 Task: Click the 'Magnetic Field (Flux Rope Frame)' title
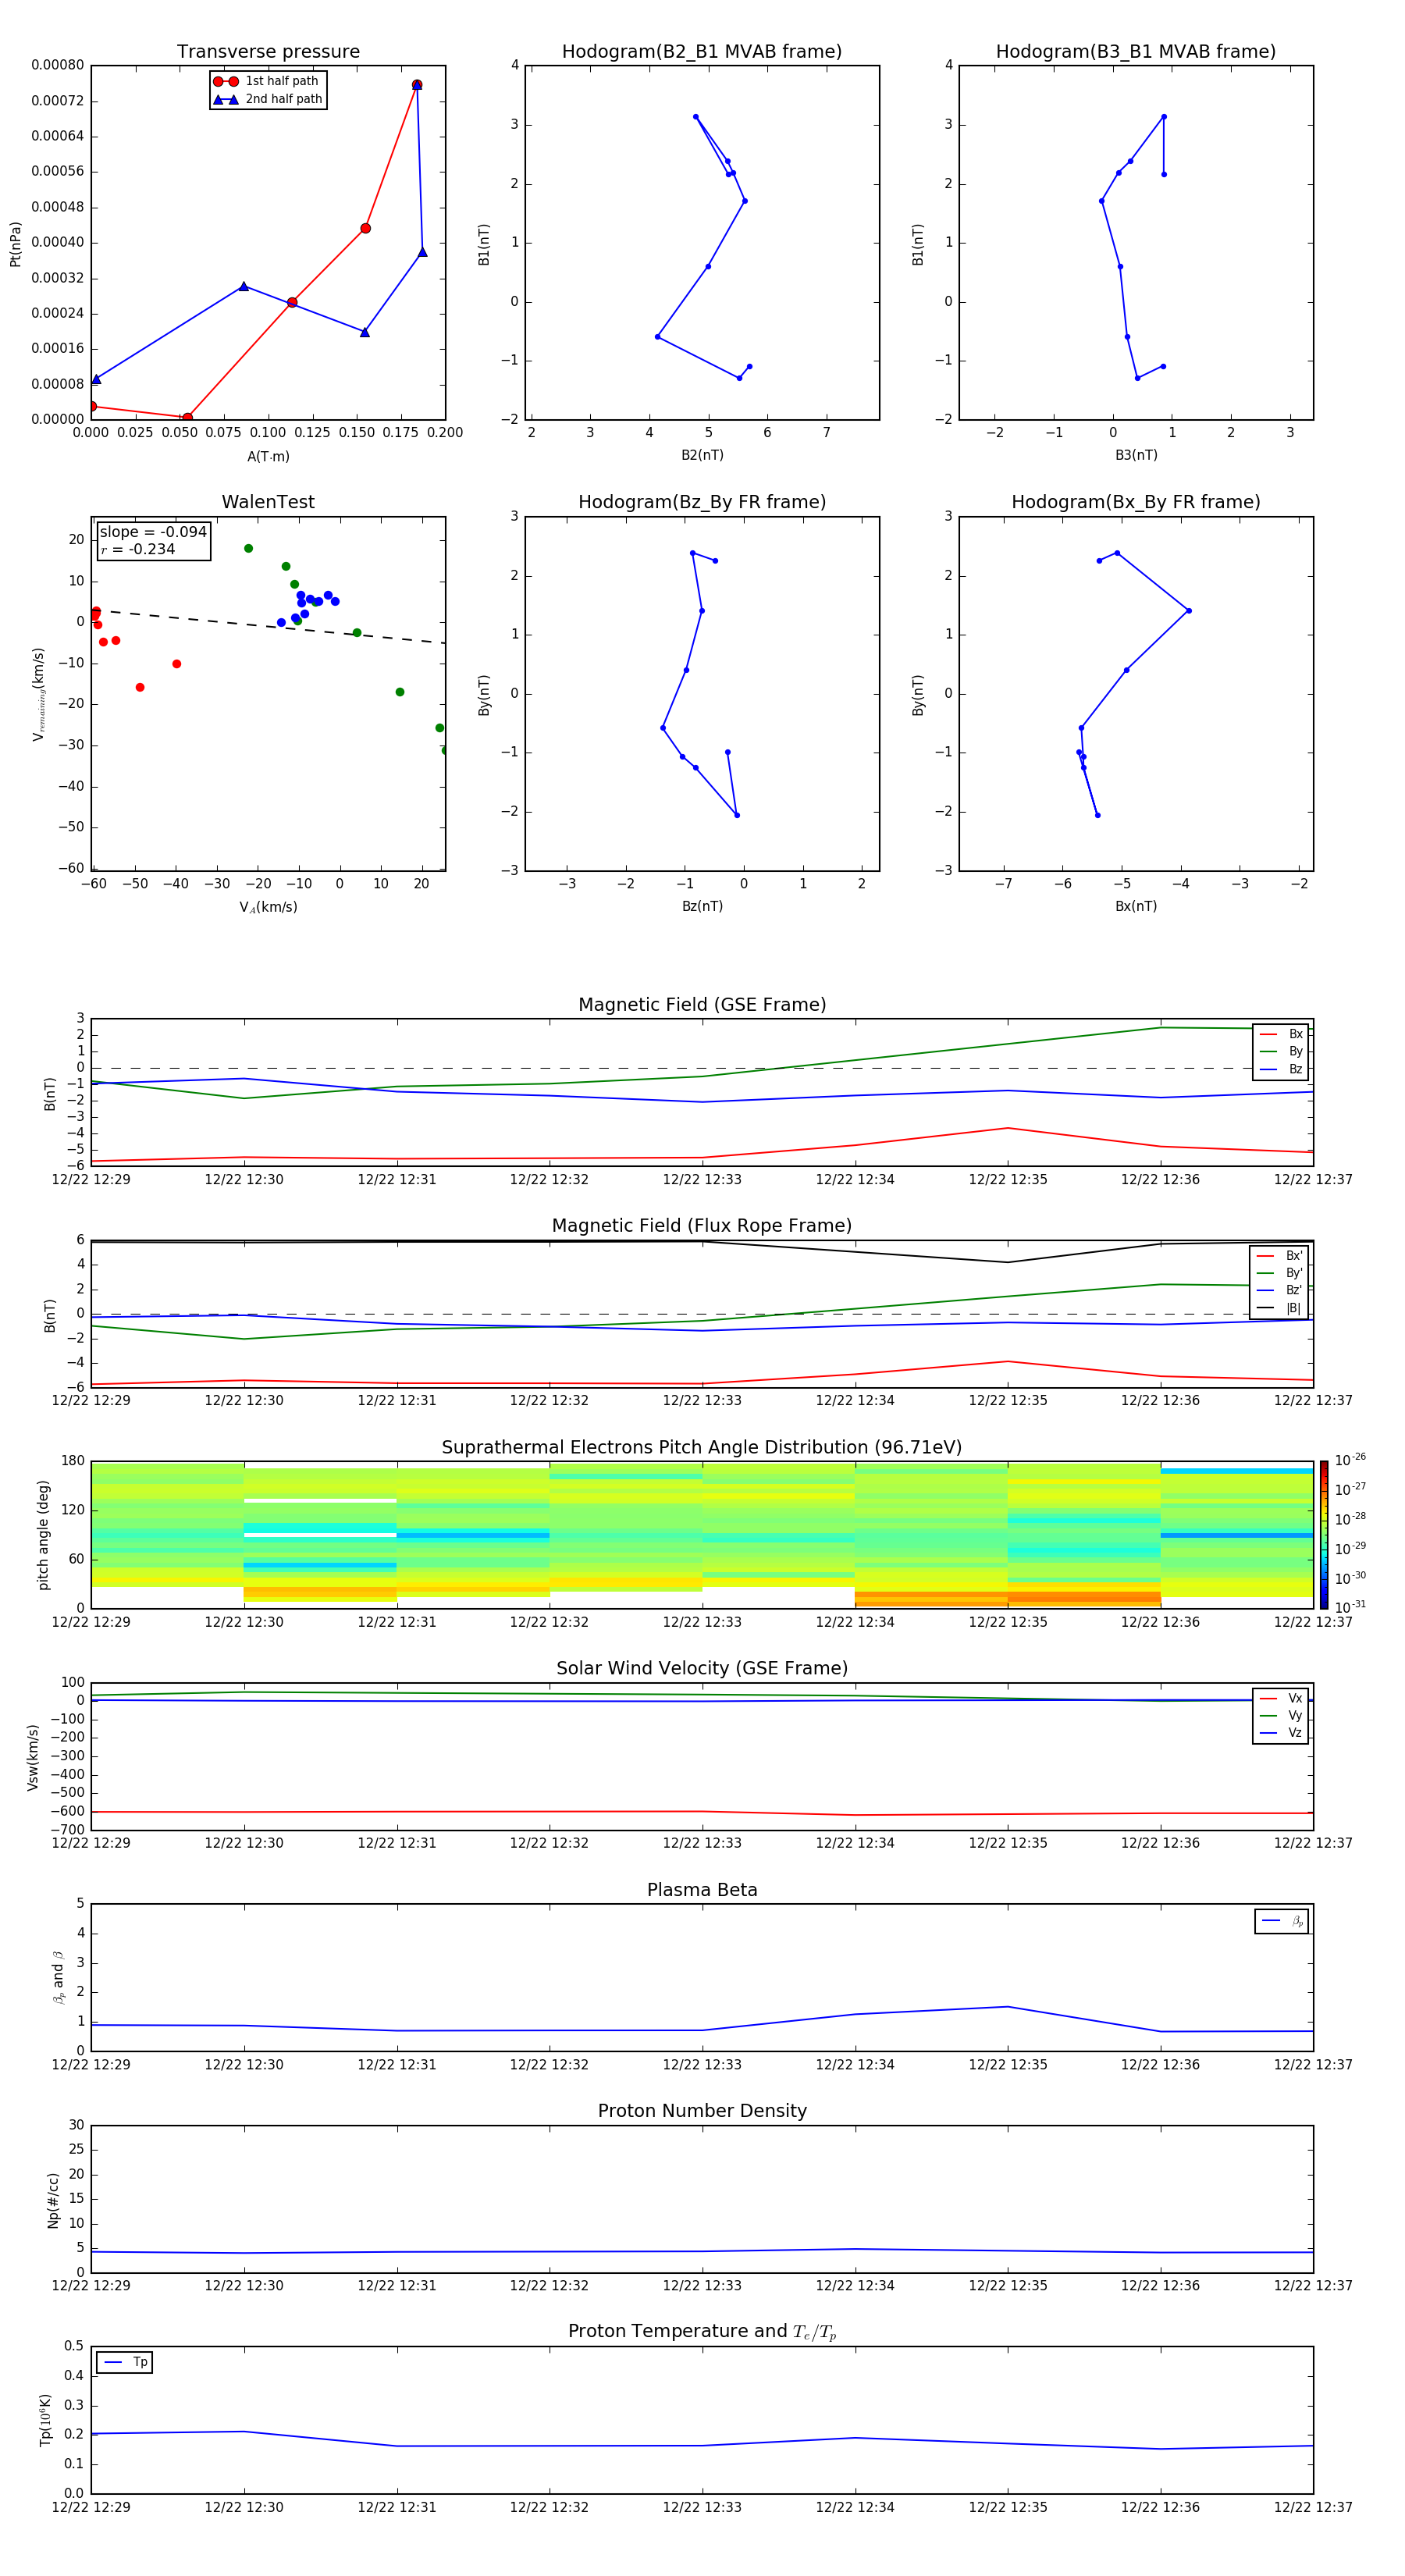[702, 1226]
